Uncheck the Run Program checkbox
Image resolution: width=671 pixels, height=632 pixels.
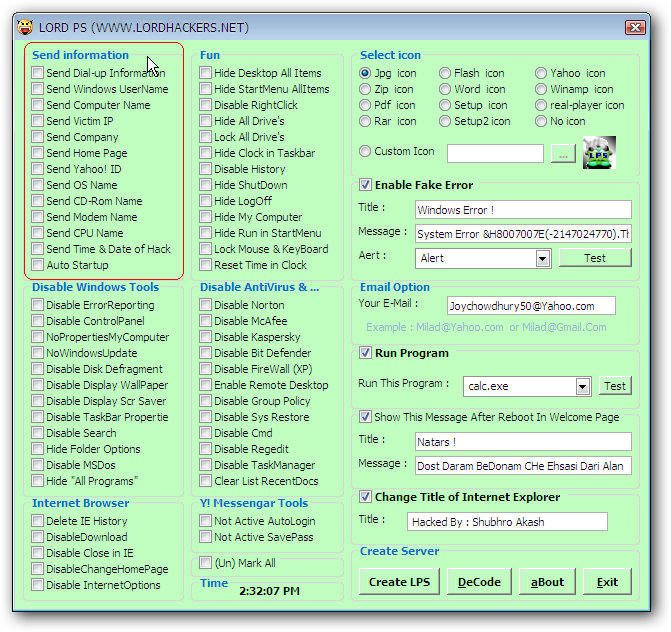pos(366,353)
